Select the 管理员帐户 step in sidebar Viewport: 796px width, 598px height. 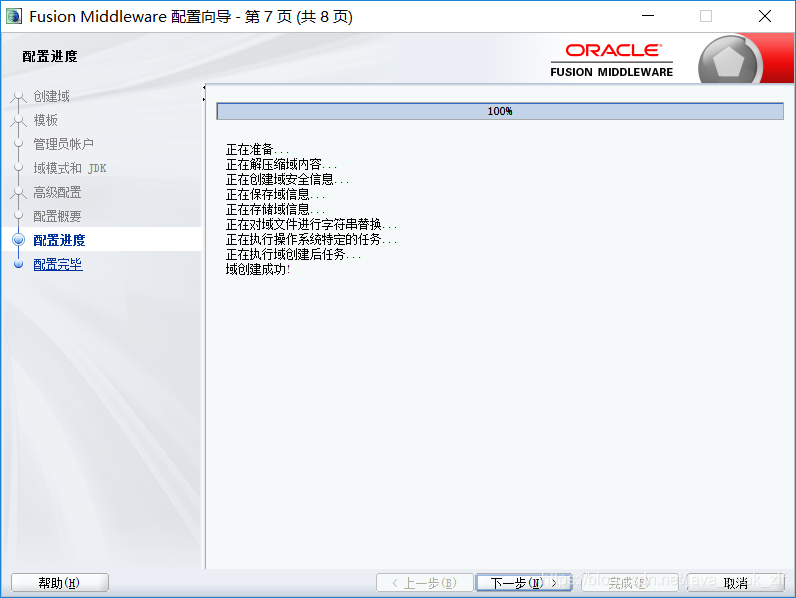pos(63,144)
